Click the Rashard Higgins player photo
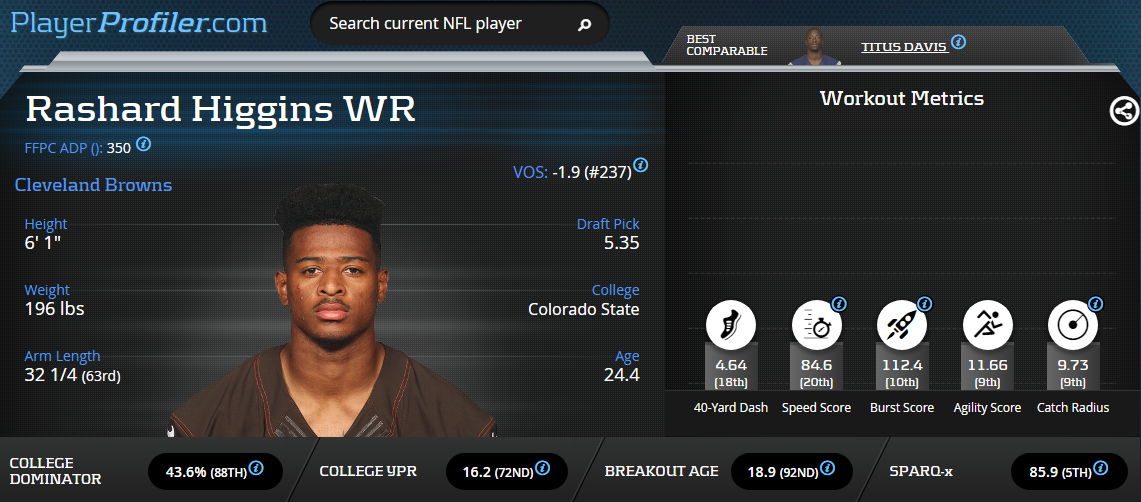This screenshot has height=502, width=1141. [x=333, y=311]
